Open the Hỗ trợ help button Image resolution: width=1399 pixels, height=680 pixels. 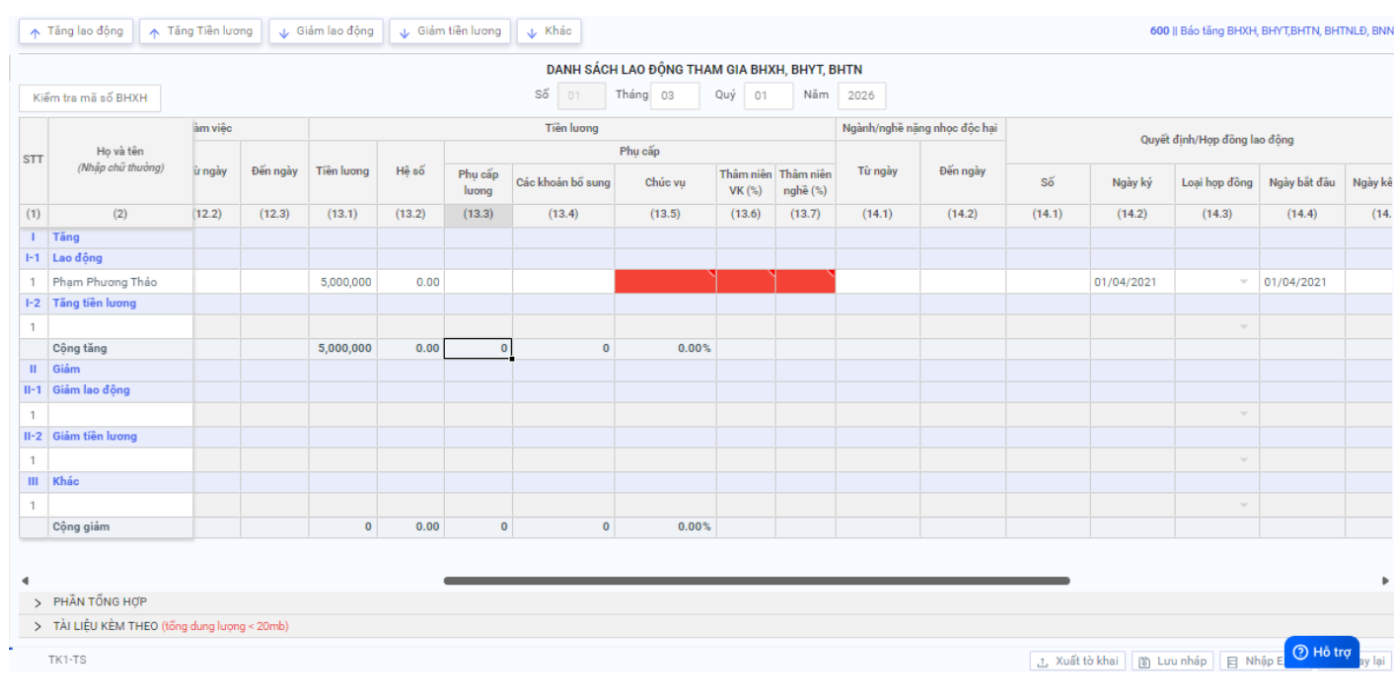tap(1321, 652)
